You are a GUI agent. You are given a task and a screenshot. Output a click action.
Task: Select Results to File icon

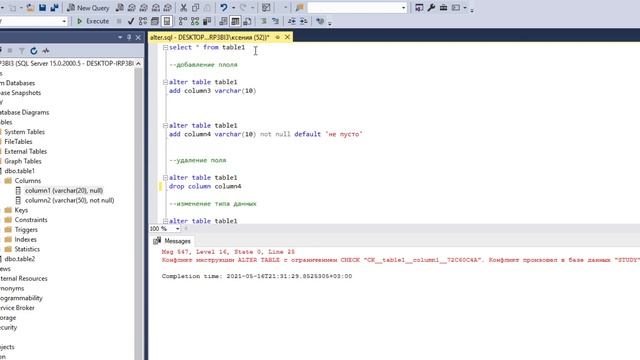coord(247,21)
